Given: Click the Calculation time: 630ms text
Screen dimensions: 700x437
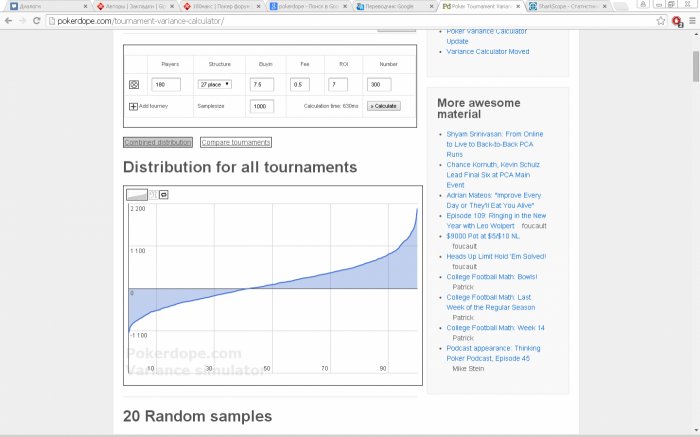Looking at the screenshot, I should click(x=331, y=106).
